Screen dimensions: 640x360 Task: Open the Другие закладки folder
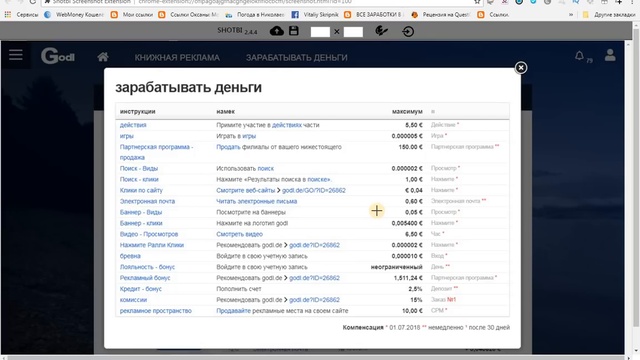pos(609,15)
